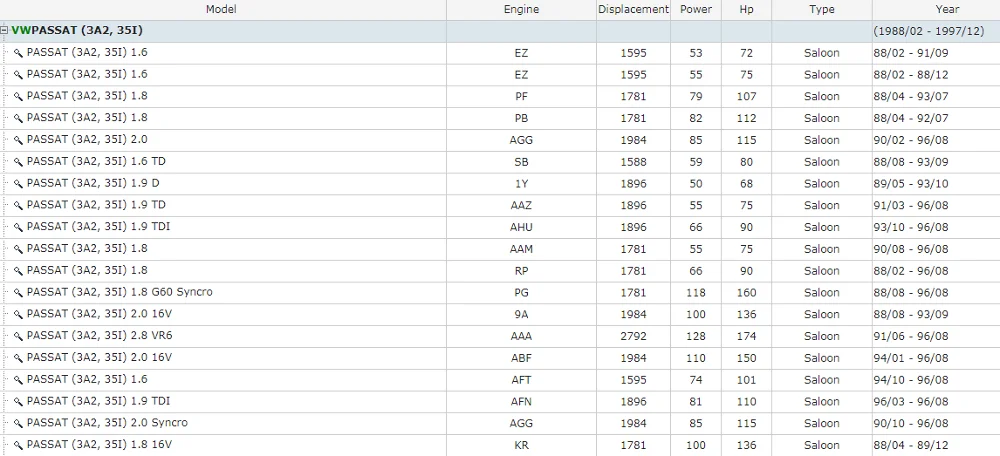The image size is (1000, 456).
Task: Click the magnifier icon beside PASSAT 2.0 Syncro
Action: [18, 423]
